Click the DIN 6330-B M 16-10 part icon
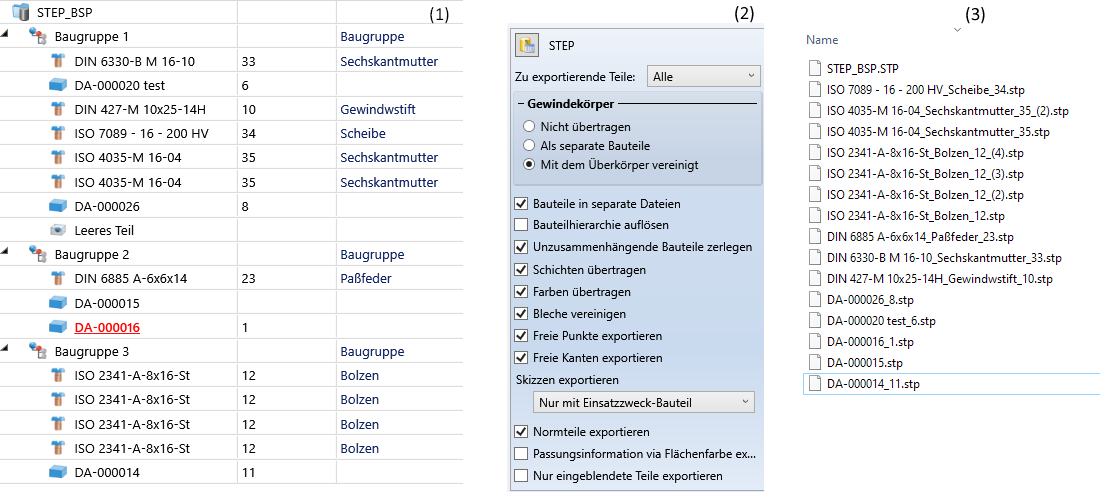This screenshot has width=1100, height=492. tap(58, 61)
